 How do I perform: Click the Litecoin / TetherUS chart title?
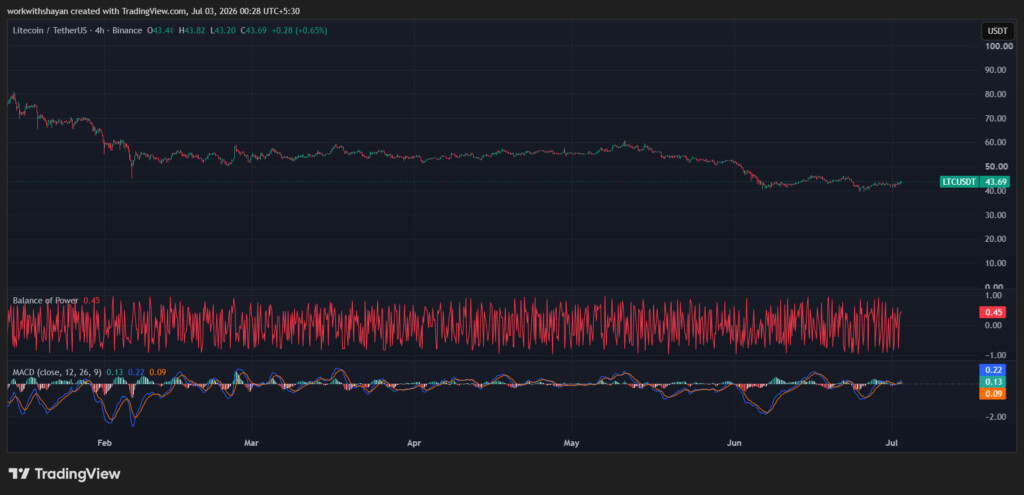(77, 30)
